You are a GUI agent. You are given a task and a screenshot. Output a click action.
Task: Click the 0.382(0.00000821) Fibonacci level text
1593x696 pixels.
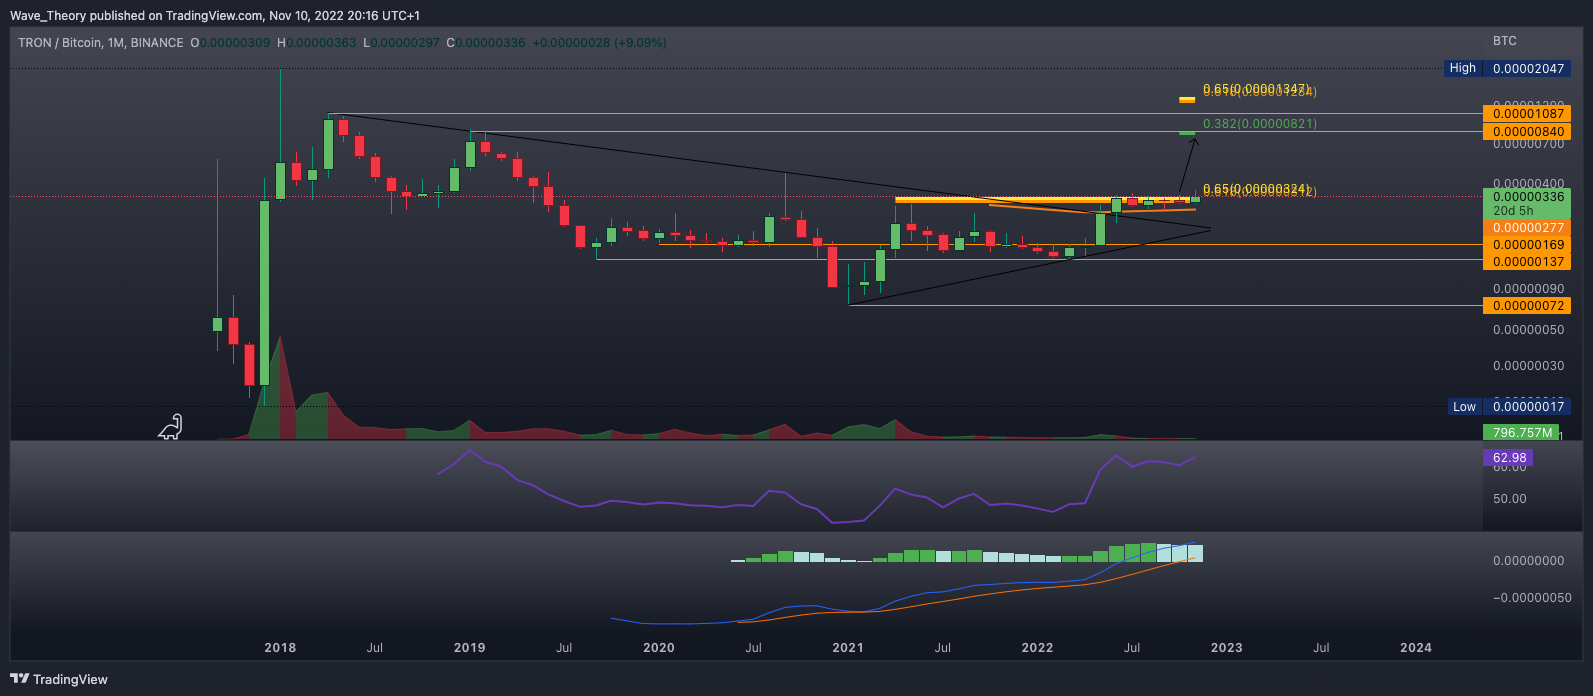(x=1259, y=123)
